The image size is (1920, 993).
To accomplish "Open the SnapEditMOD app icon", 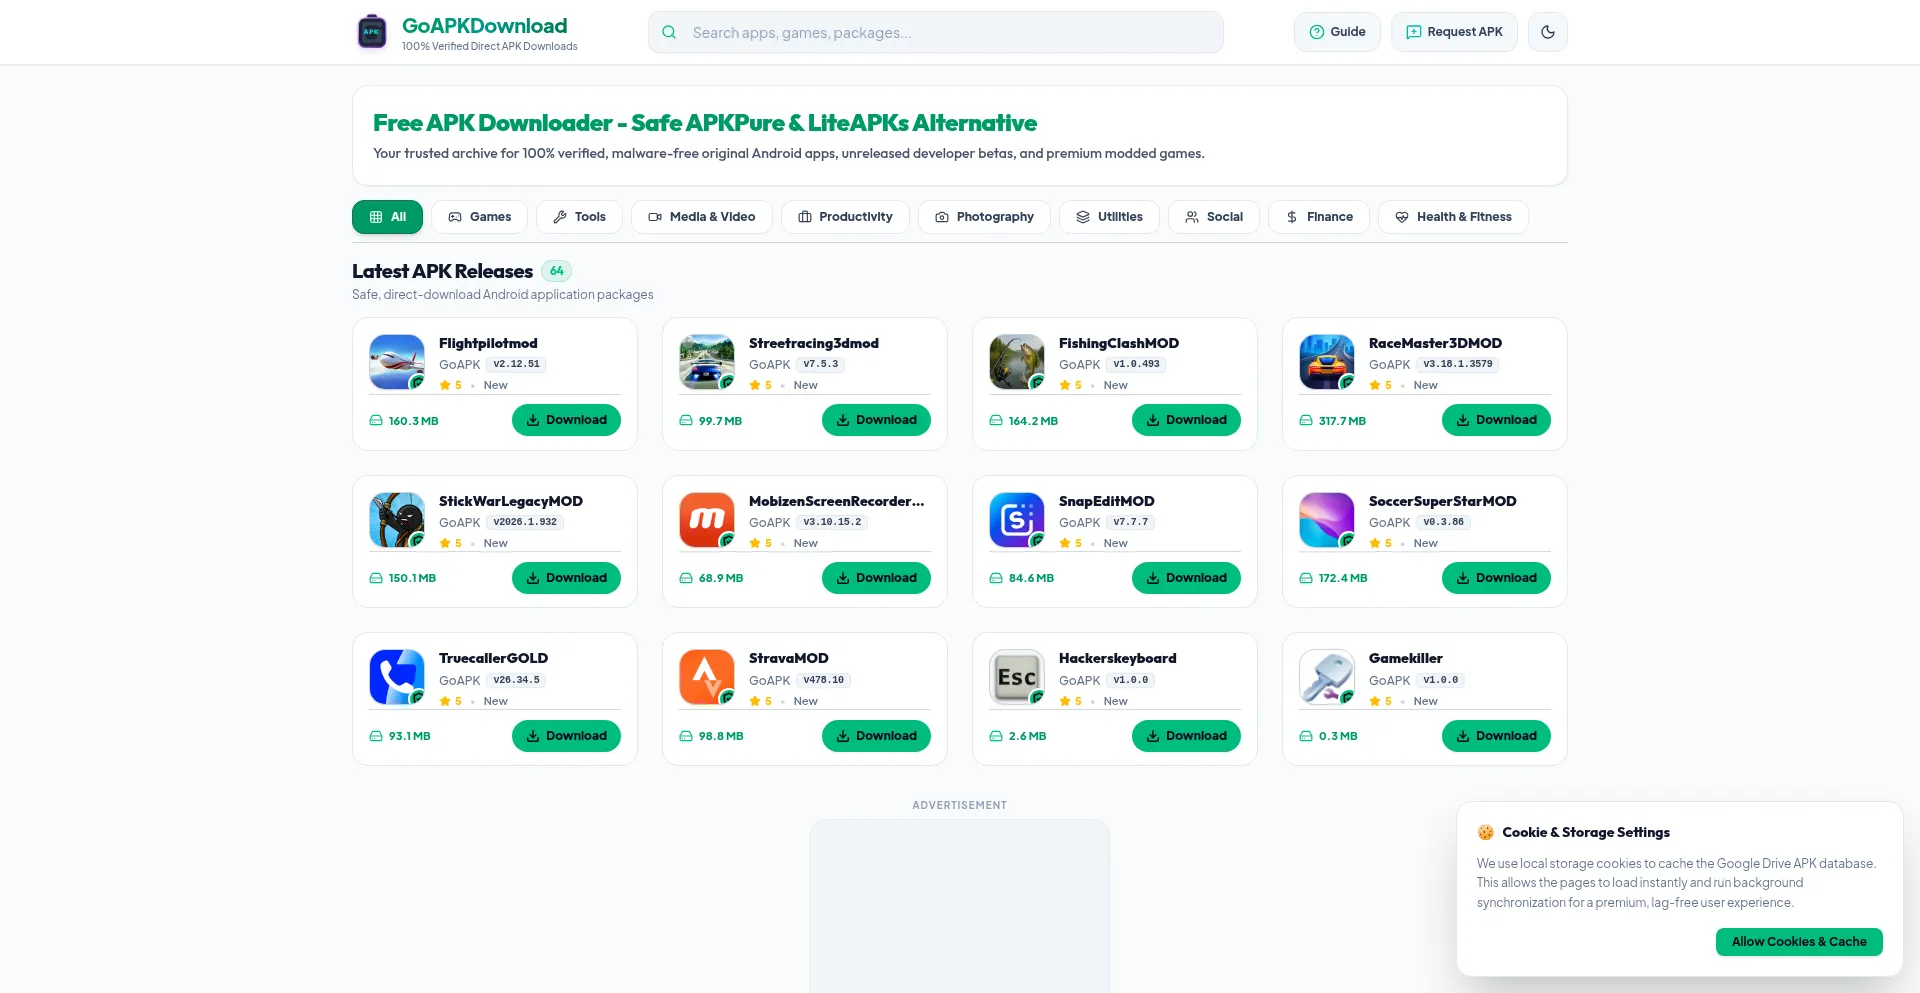I will pyautogui.click(x=1017, y=520).
